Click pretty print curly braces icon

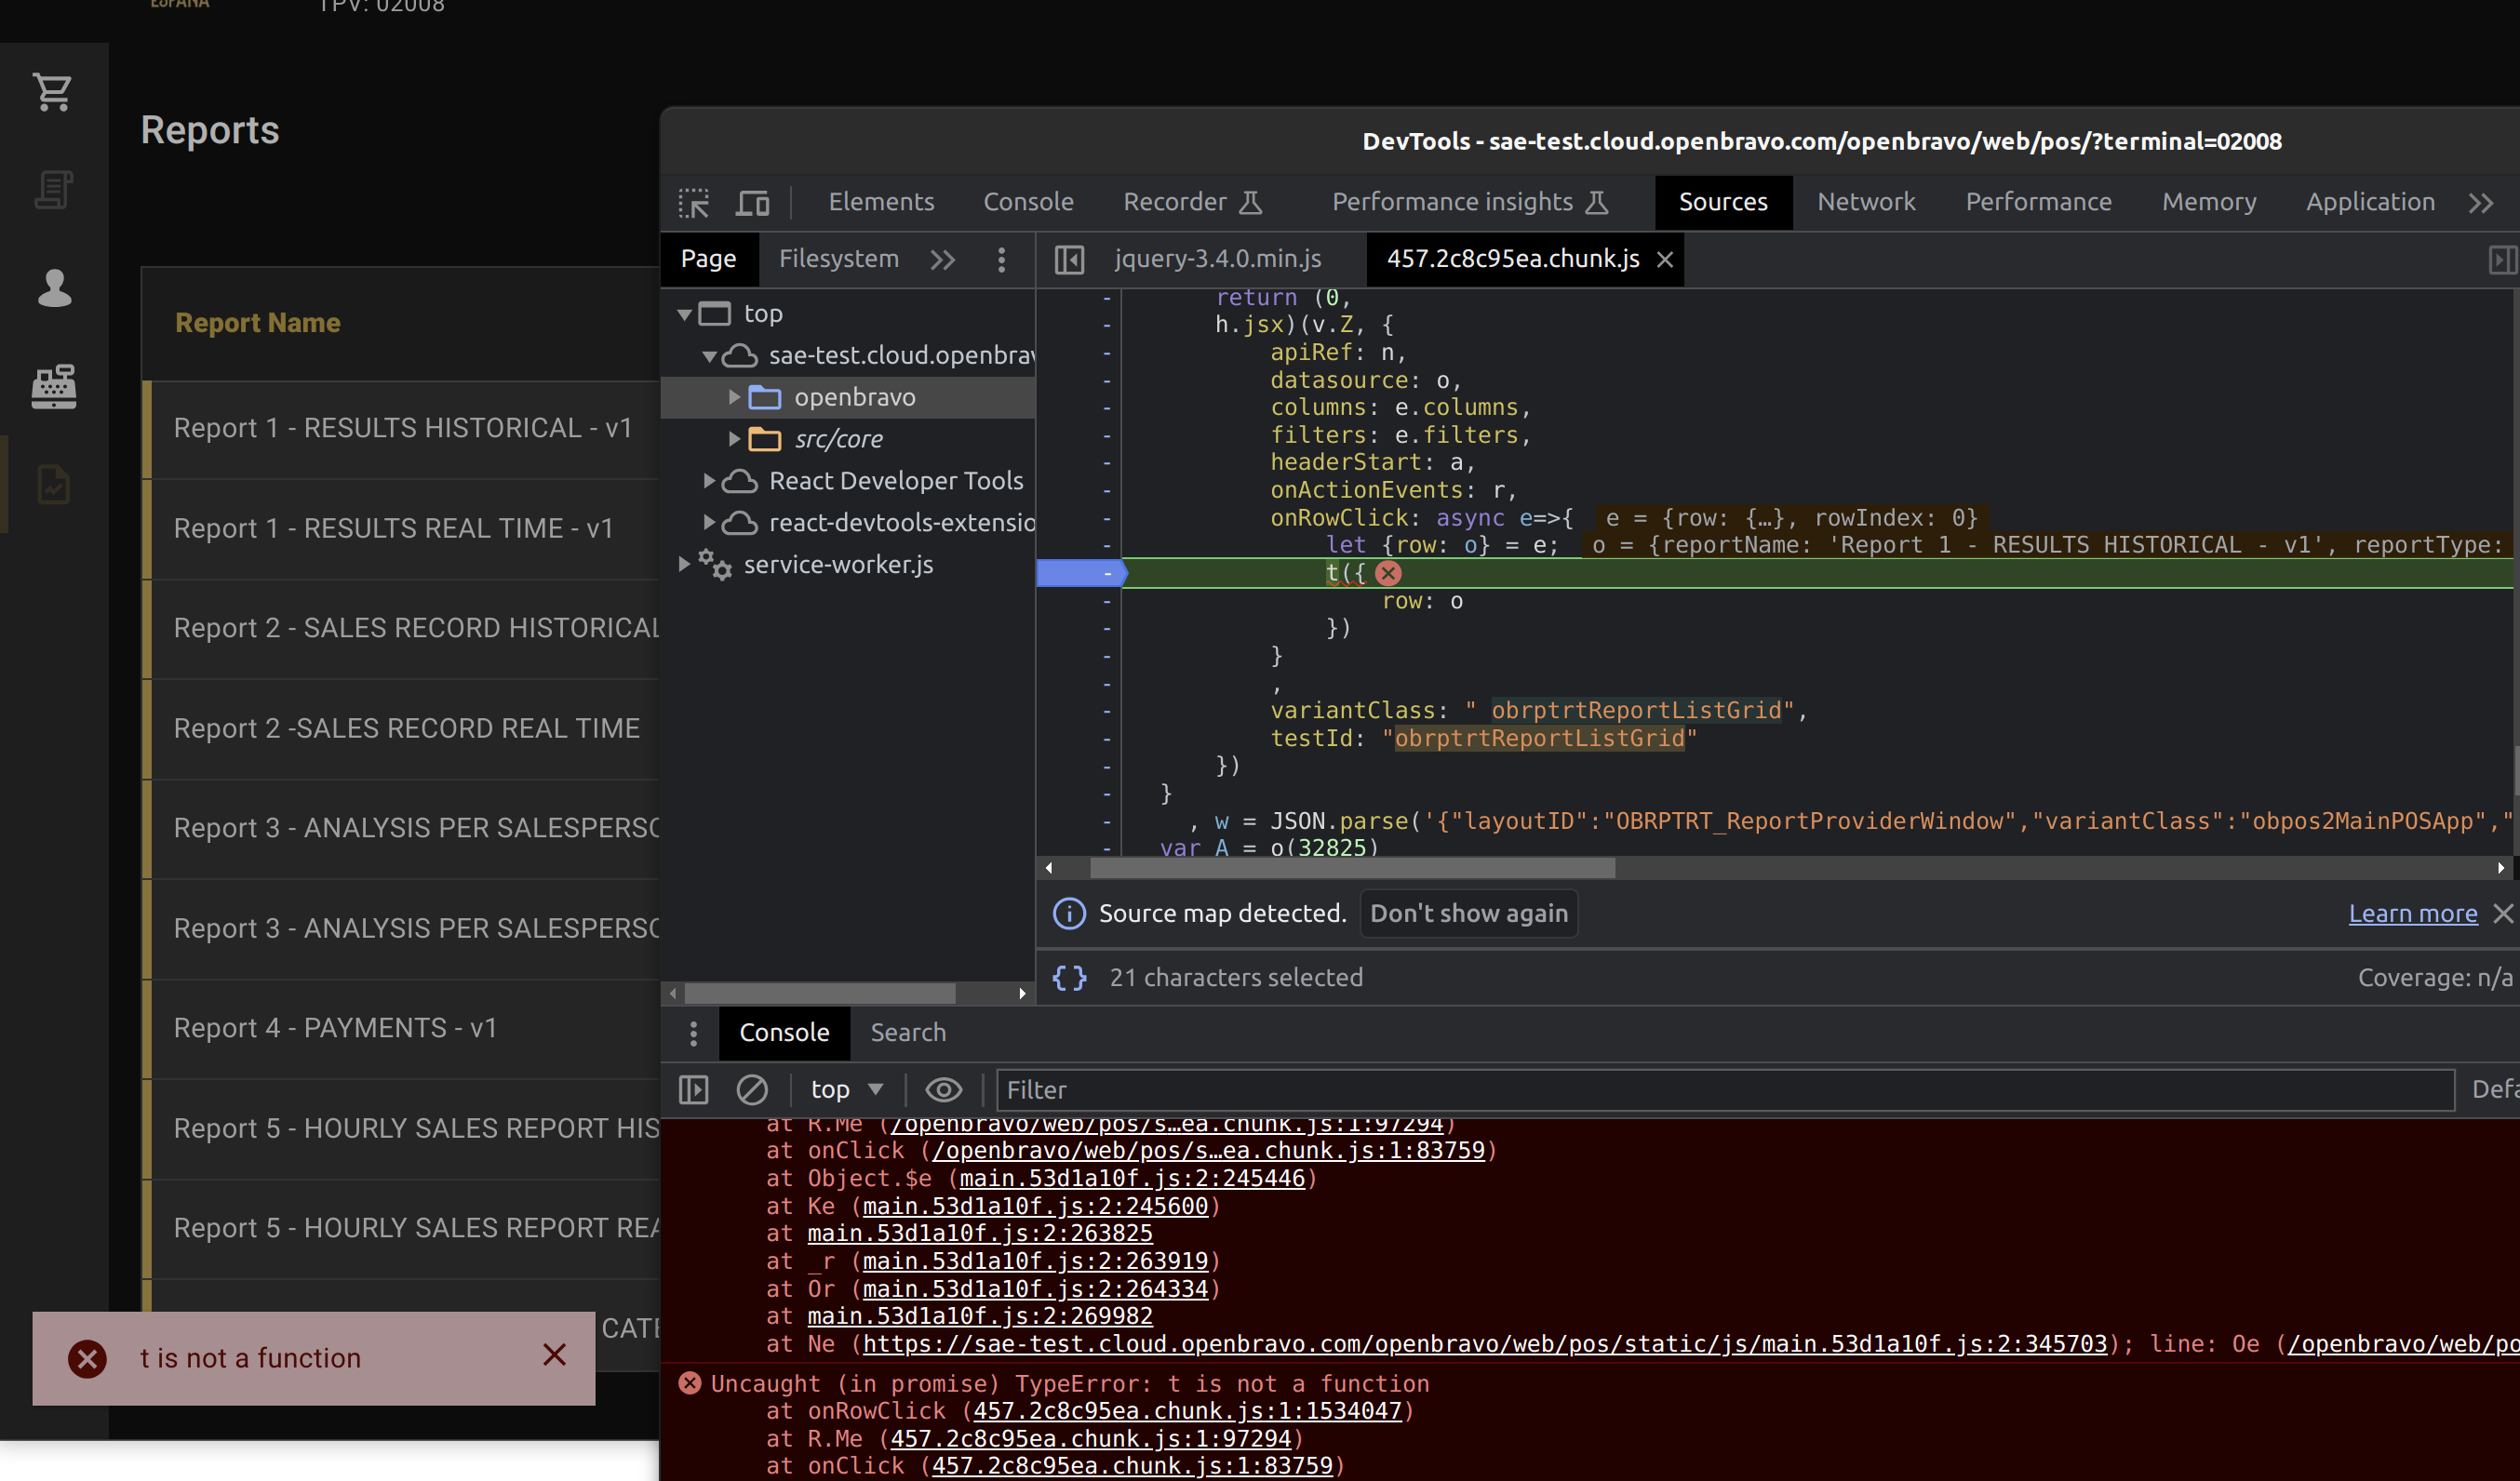pyautogui.click(x=1069, y=977)
